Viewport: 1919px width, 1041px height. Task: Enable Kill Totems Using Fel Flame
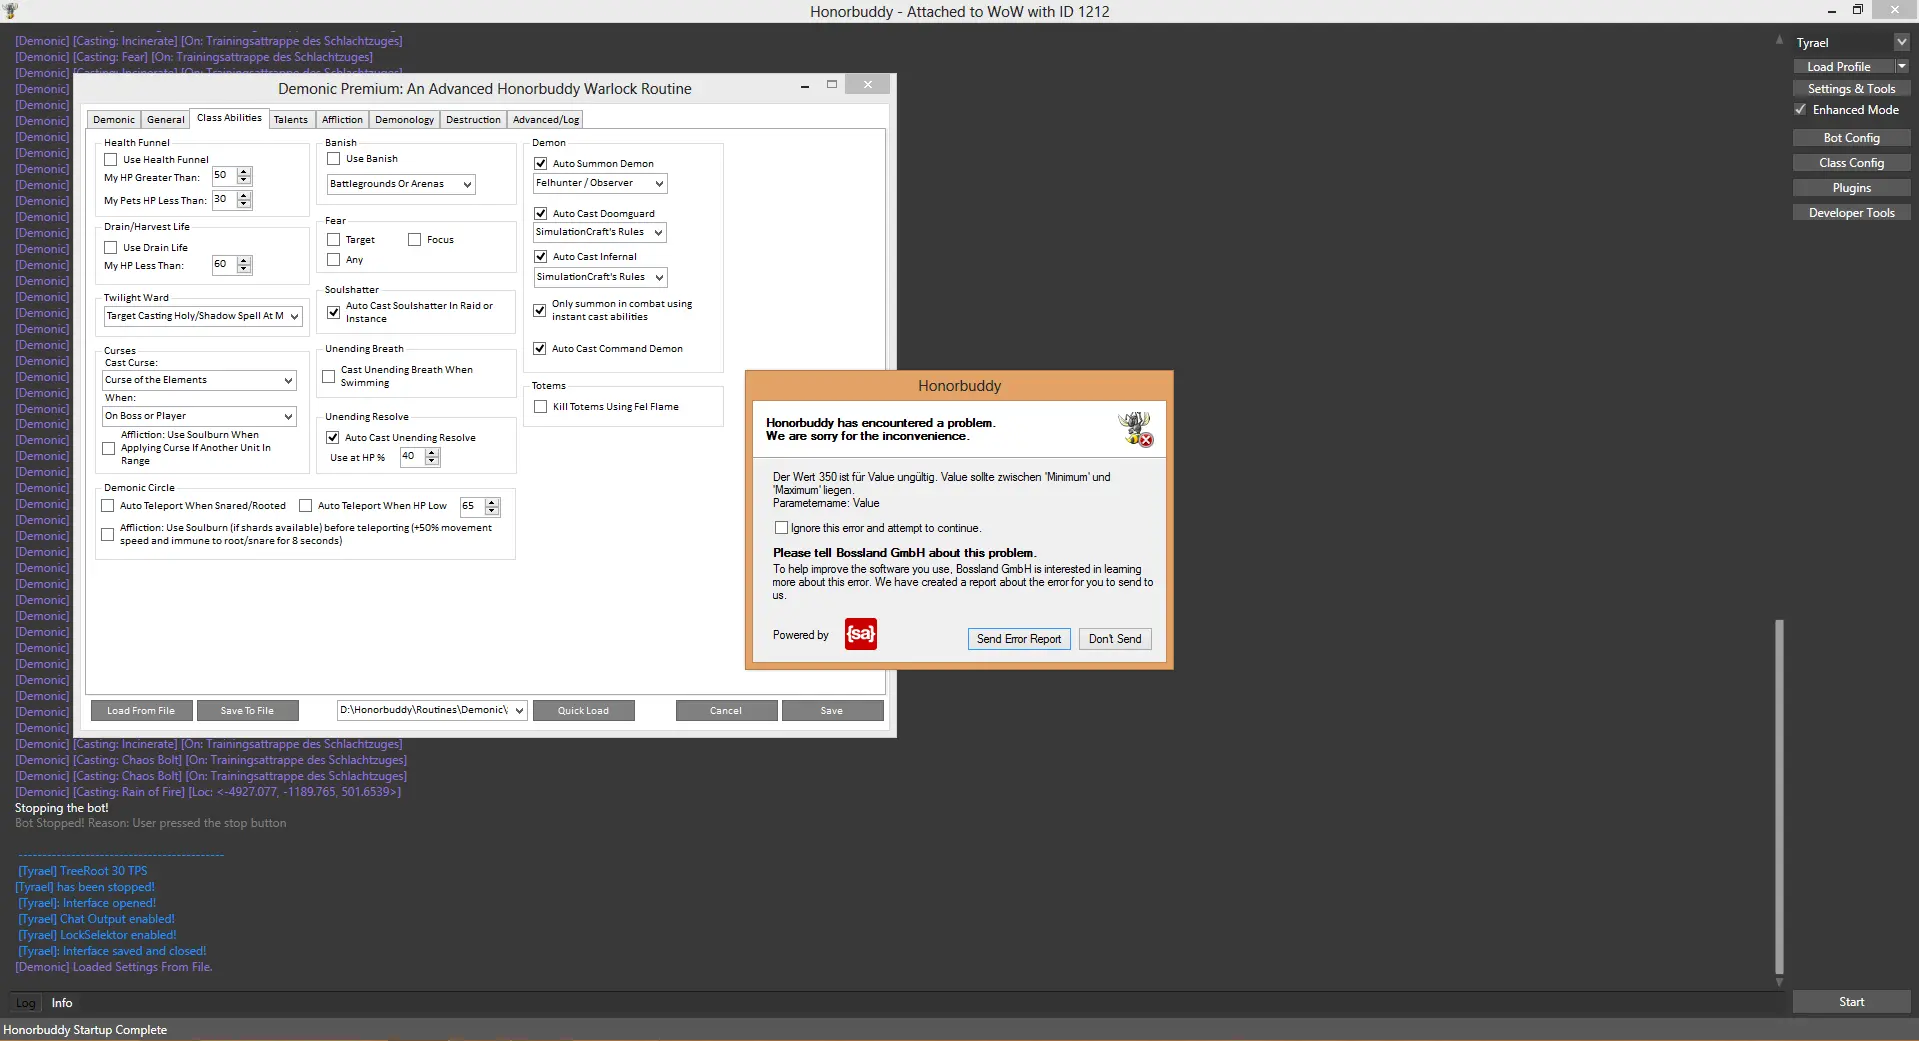click(x=541, y=406)
